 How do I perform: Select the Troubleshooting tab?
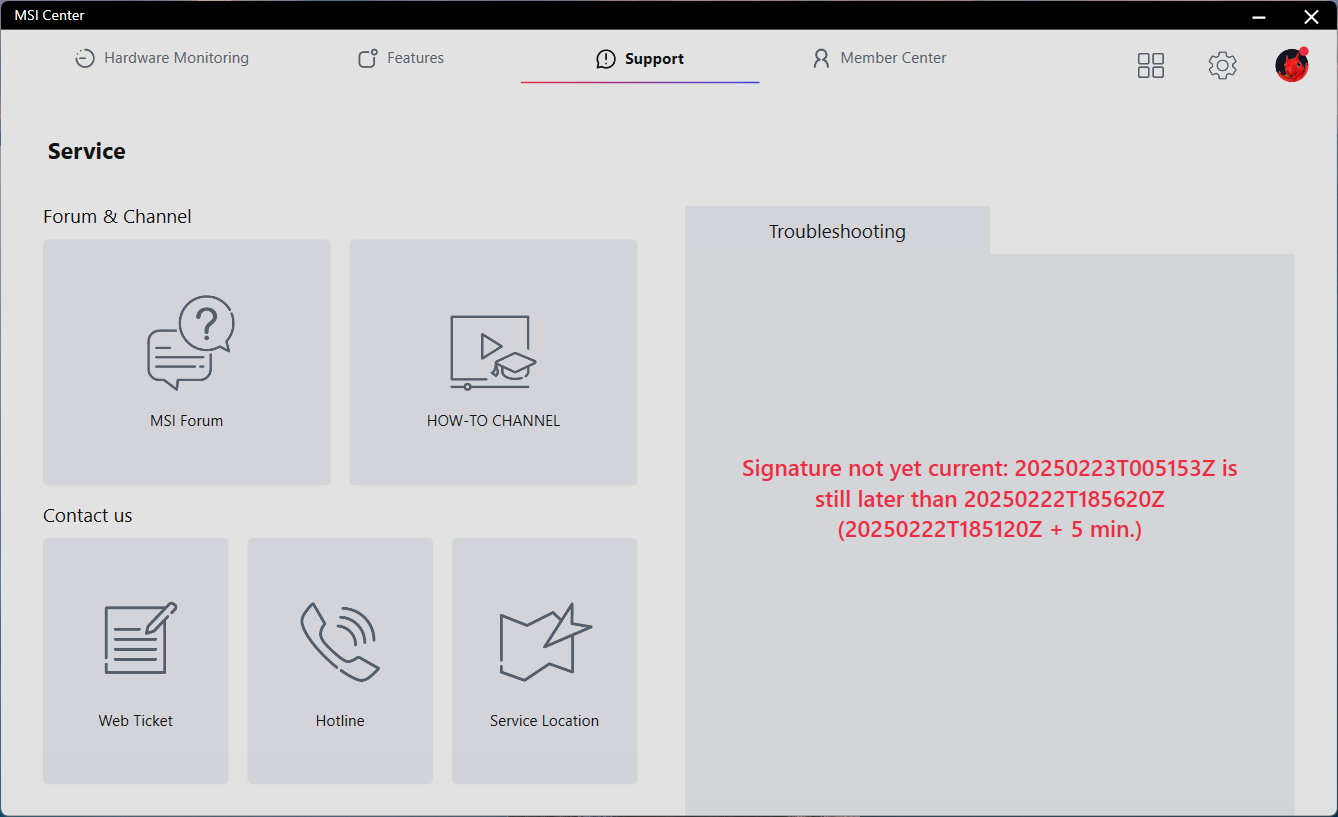click(837, 231)
